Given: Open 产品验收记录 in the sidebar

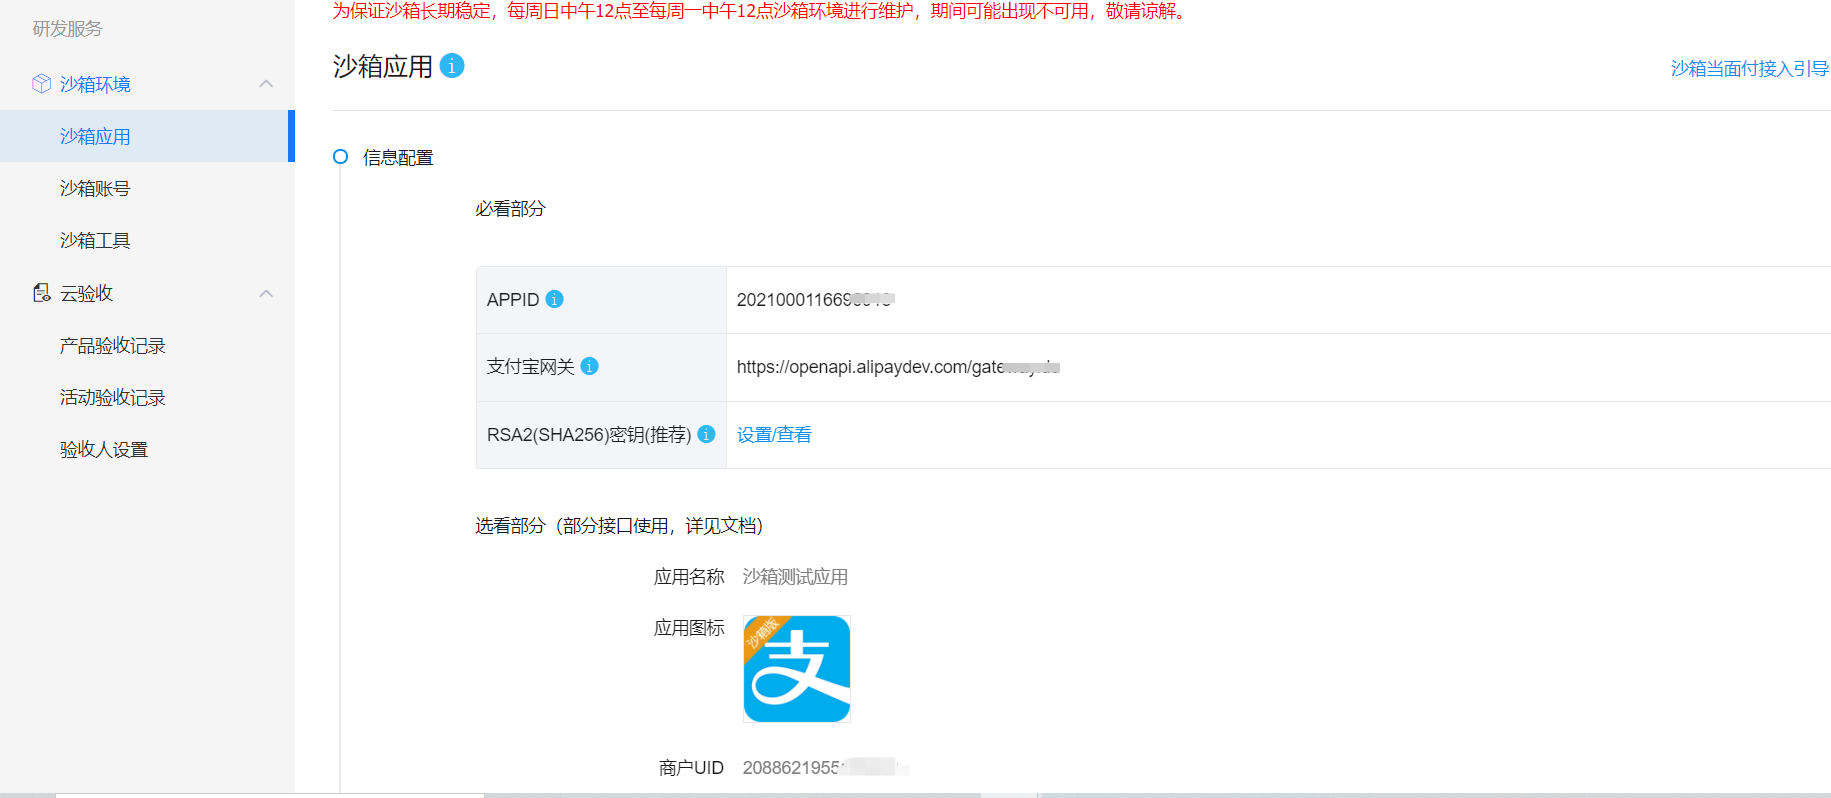Looking at the screenshot, I should click(112, 345).
